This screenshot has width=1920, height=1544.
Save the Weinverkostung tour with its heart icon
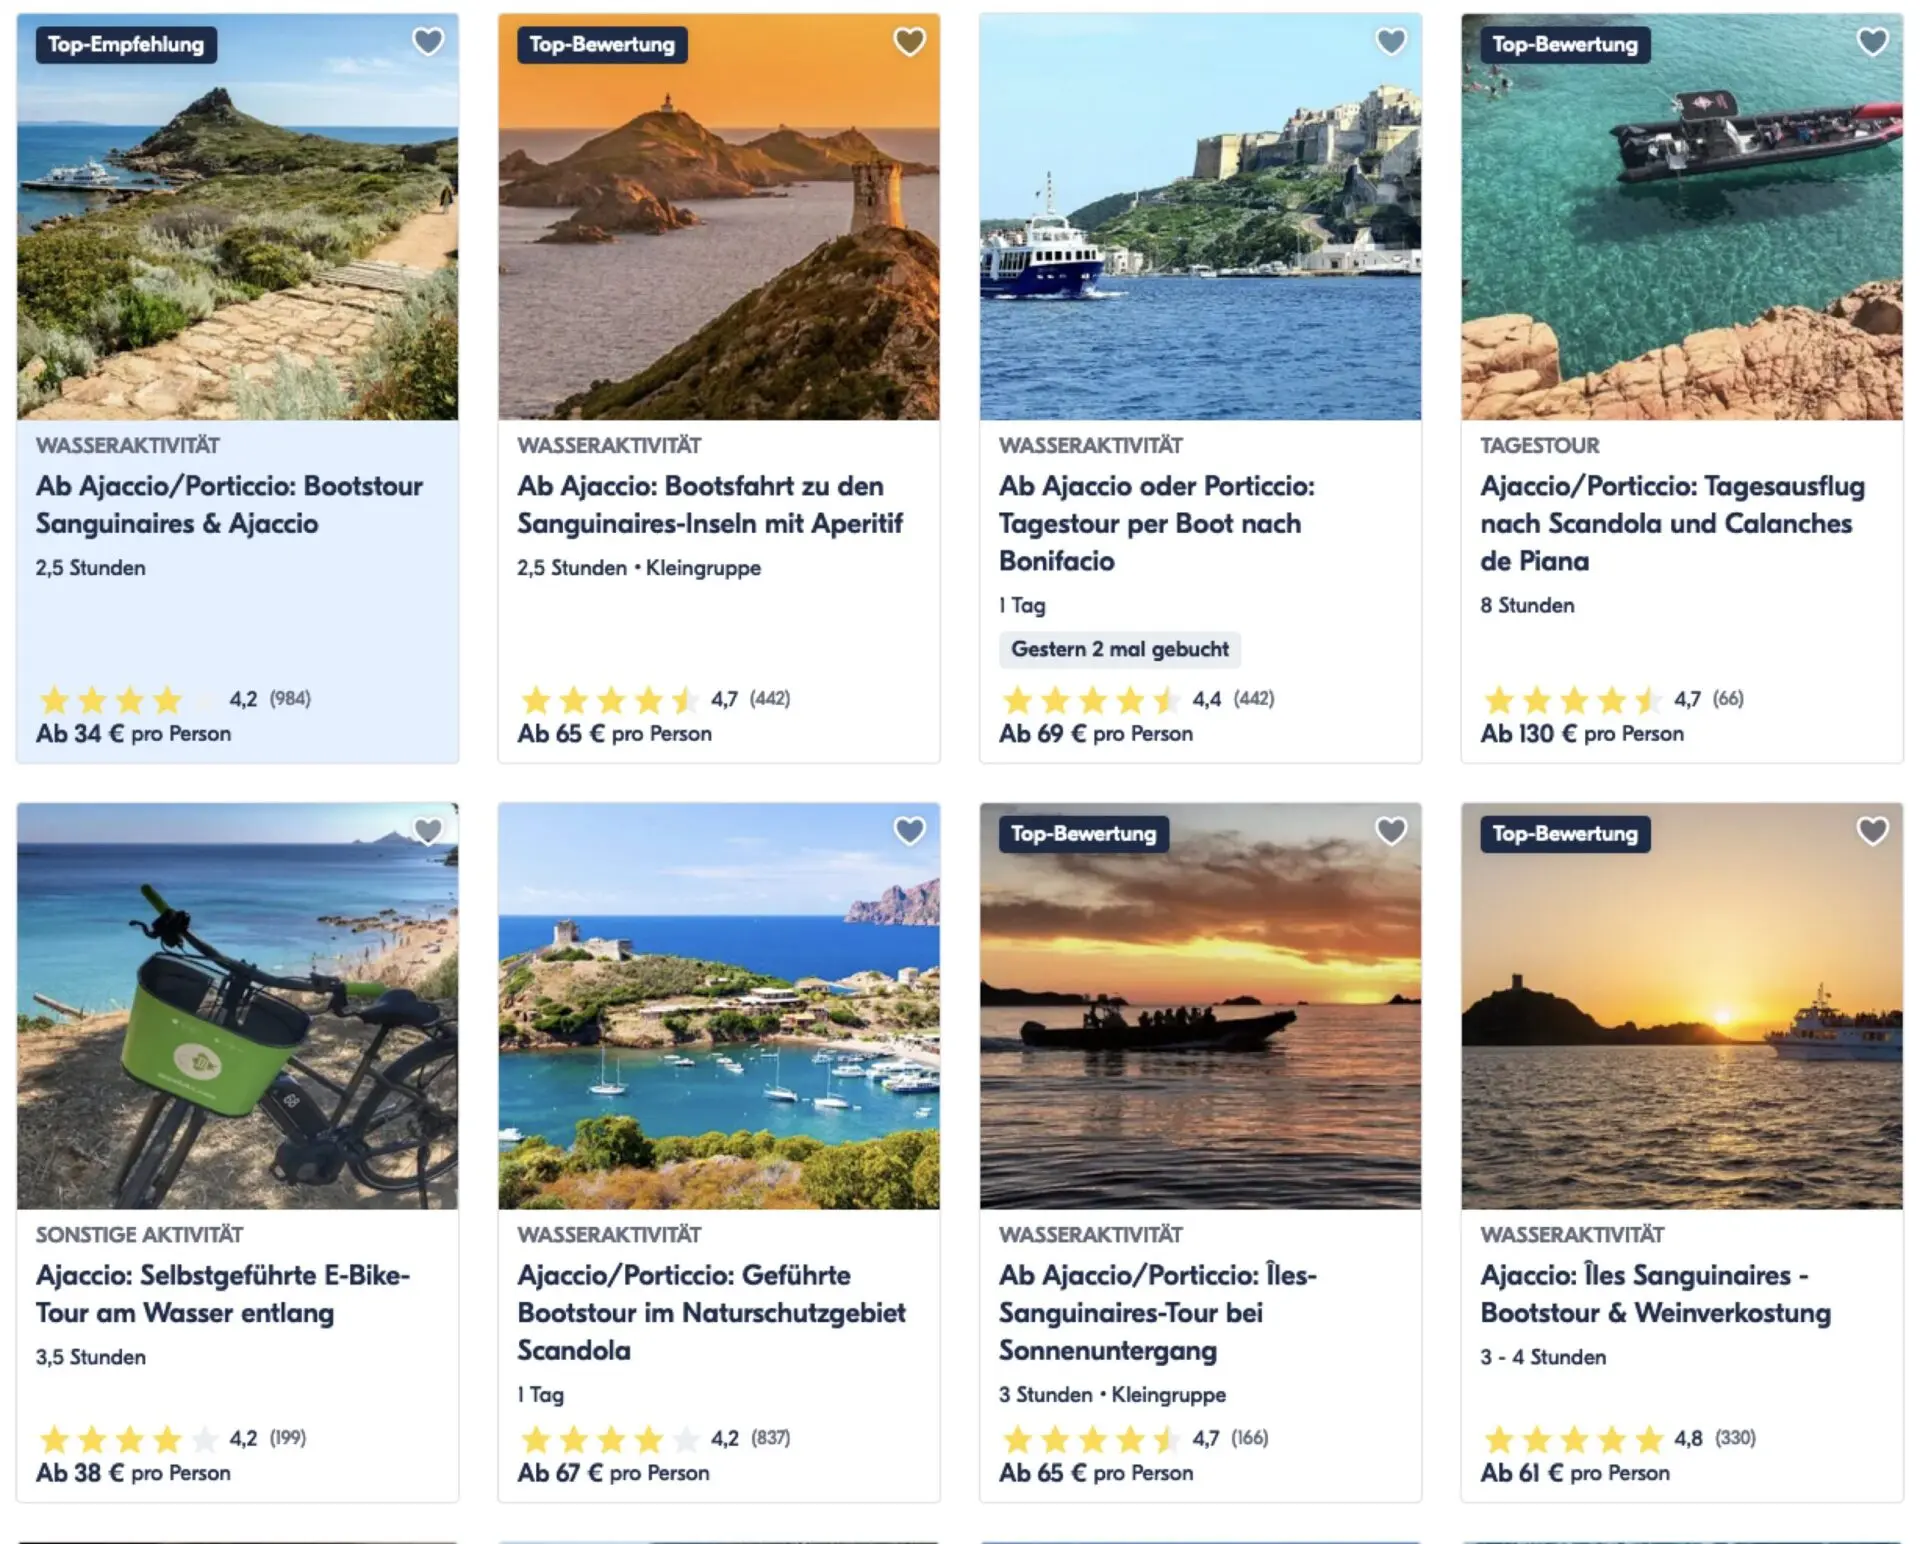coord(1872,831)
